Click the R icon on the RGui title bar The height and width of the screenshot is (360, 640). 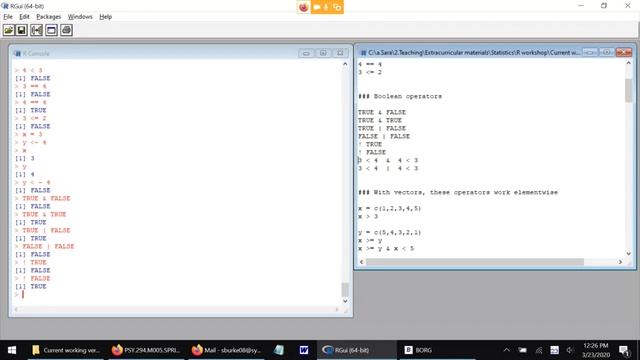tap(5, 6)
